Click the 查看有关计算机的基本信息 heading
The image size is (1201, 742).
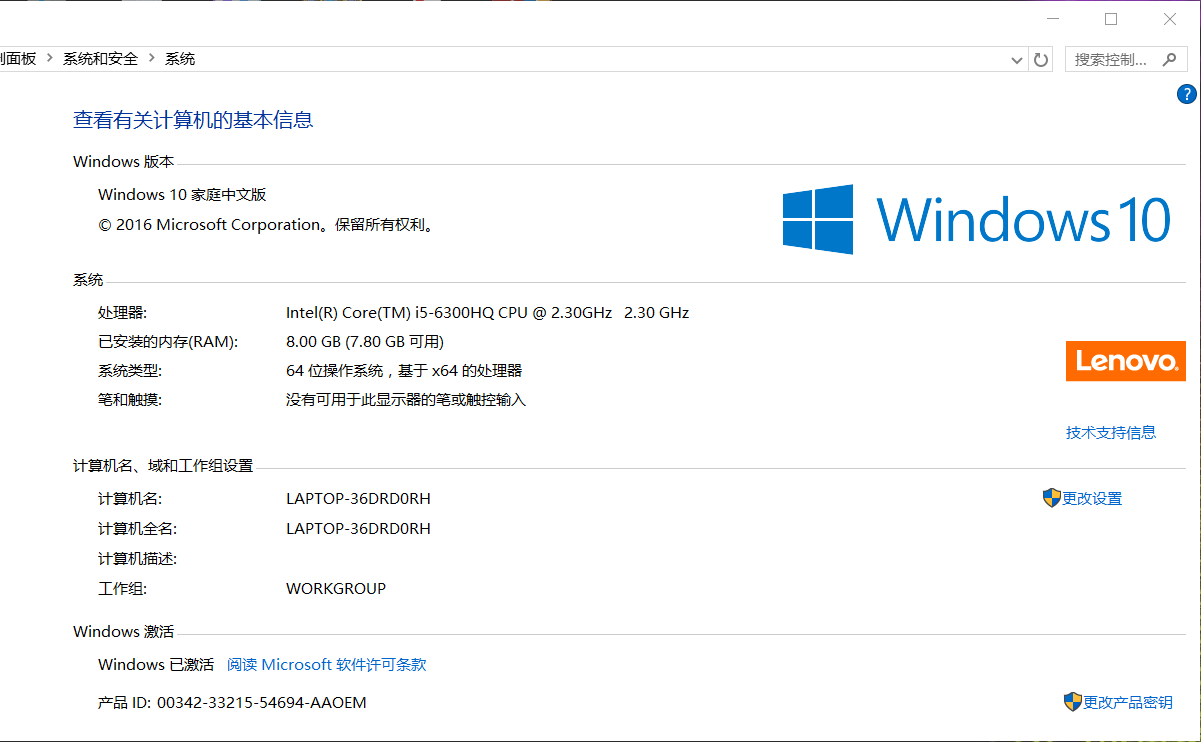point(193,120)
